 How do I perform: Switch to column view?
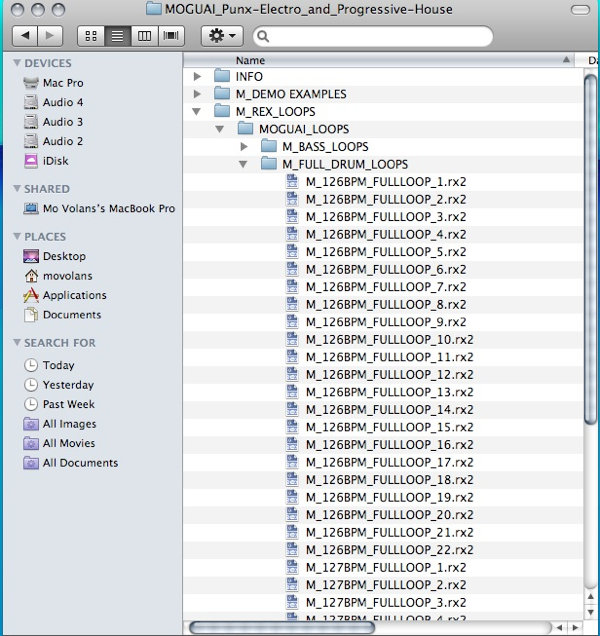click(x=144, y=36)
